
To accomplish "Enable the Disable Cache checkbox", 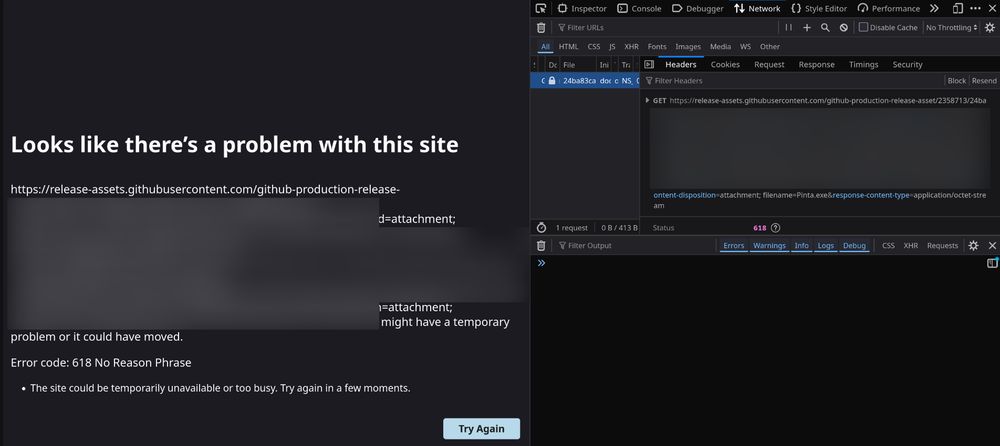I will [x=864, y=27].
